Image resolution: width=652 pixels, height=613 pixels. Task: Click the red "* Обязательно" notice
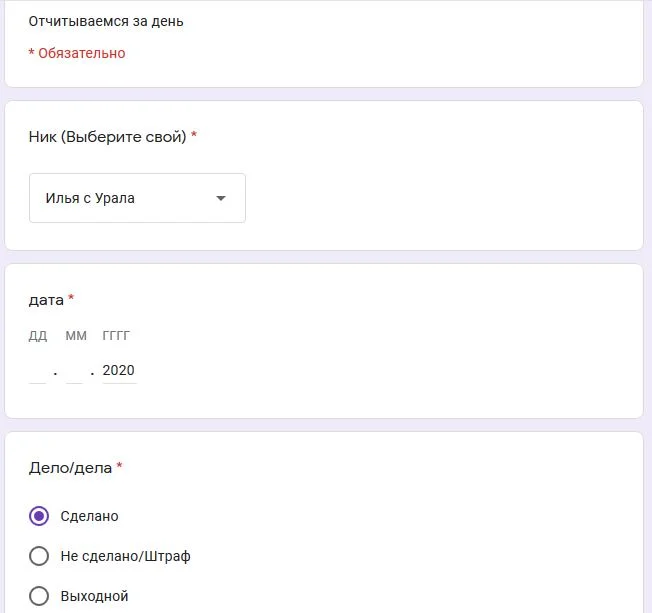click(77, 53)
